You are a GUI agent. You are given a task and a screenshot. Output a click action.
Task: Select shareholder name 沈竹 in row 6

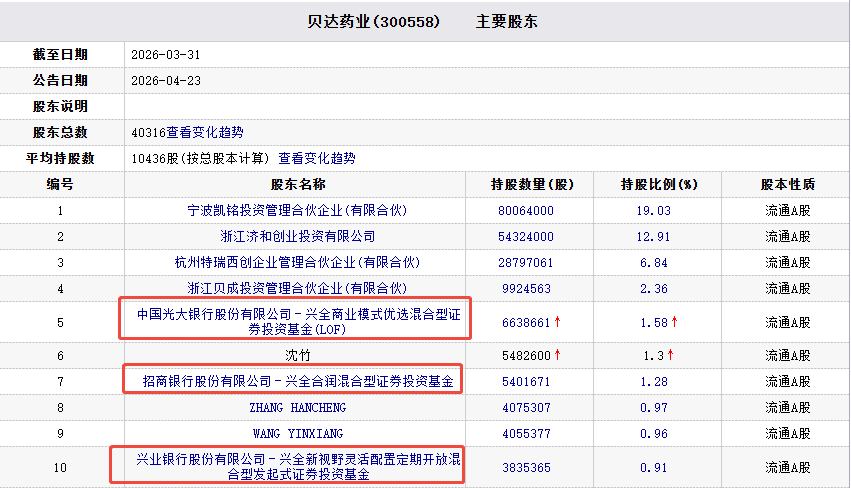pos(297,355)
